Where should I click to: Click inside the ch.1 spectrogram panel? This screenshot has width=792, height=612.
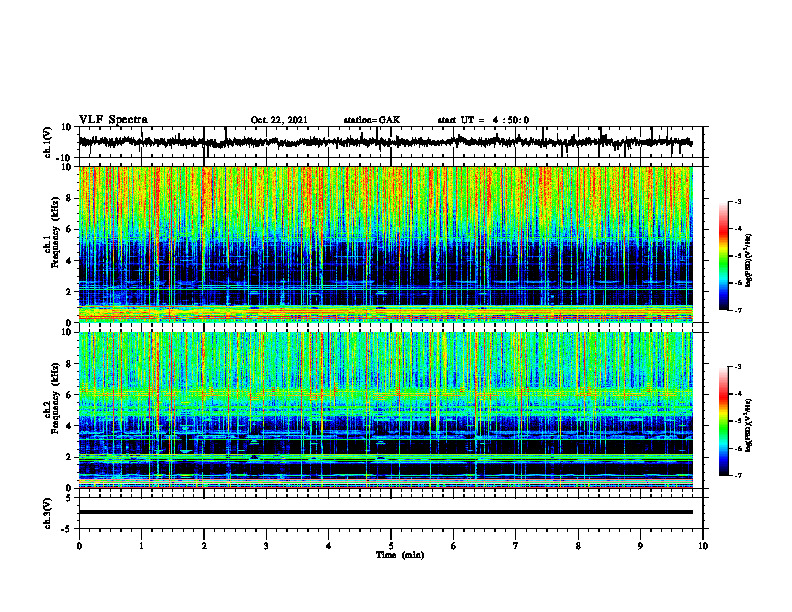[x=385, y=244]
